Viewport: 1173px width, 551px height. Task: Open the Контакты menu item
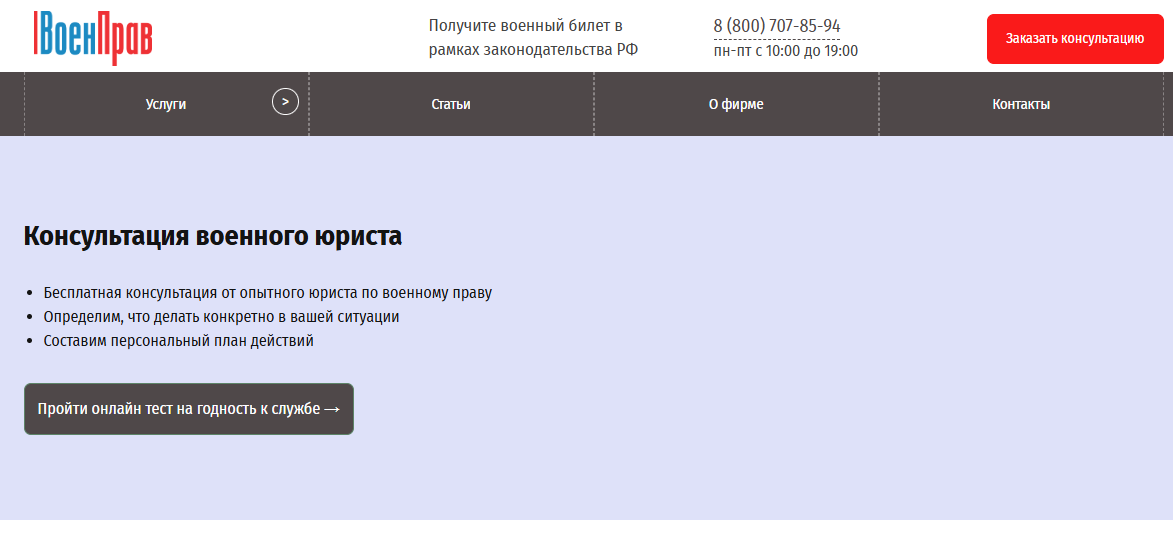coord(1021,104)
